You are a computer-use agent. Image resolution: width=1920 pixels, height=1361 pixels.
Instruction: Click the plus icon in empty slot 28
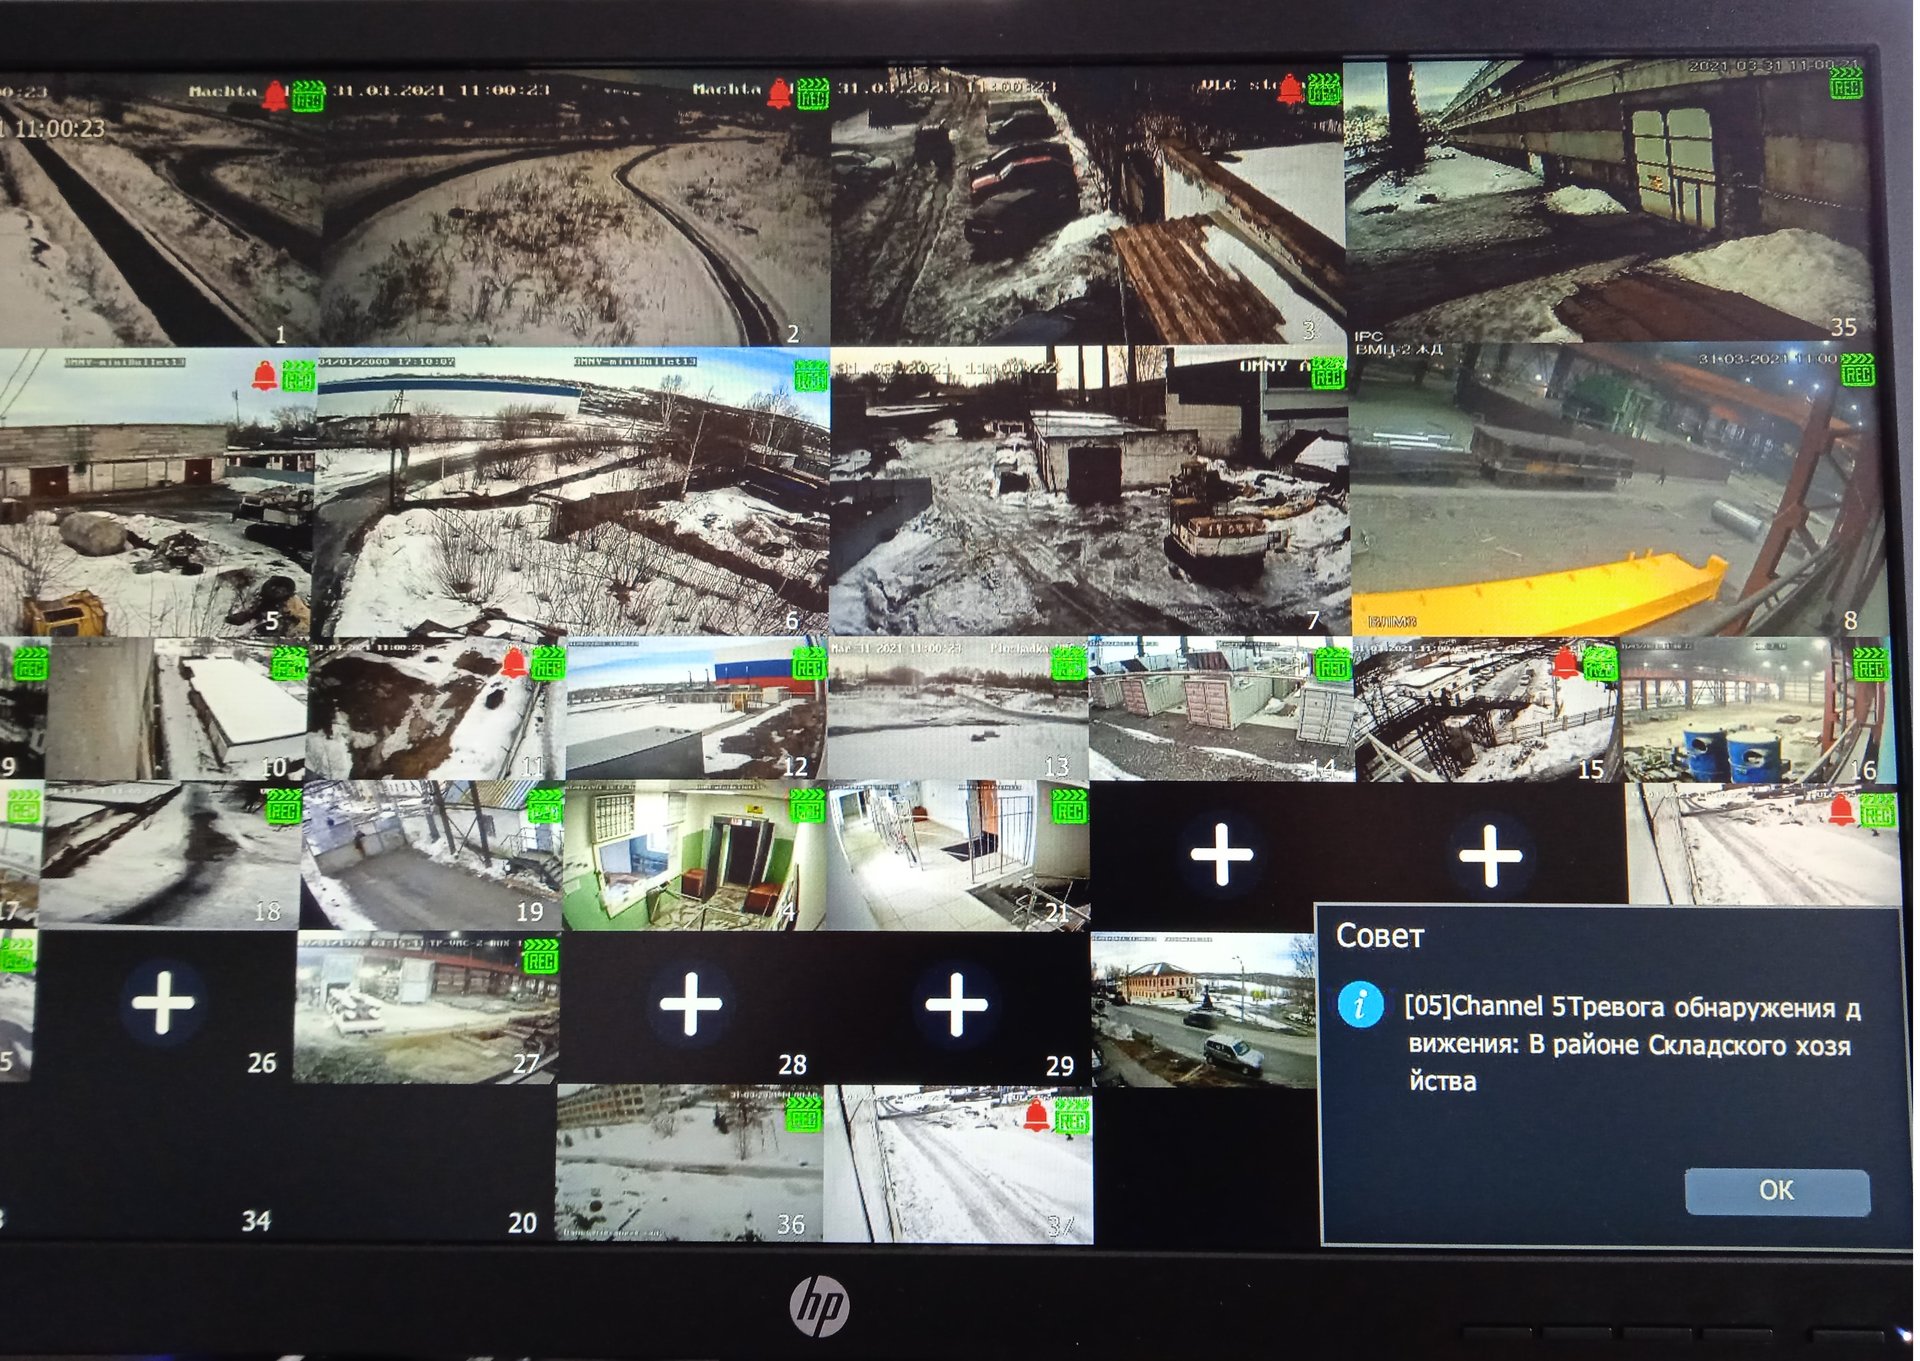tap(690, 1003)
